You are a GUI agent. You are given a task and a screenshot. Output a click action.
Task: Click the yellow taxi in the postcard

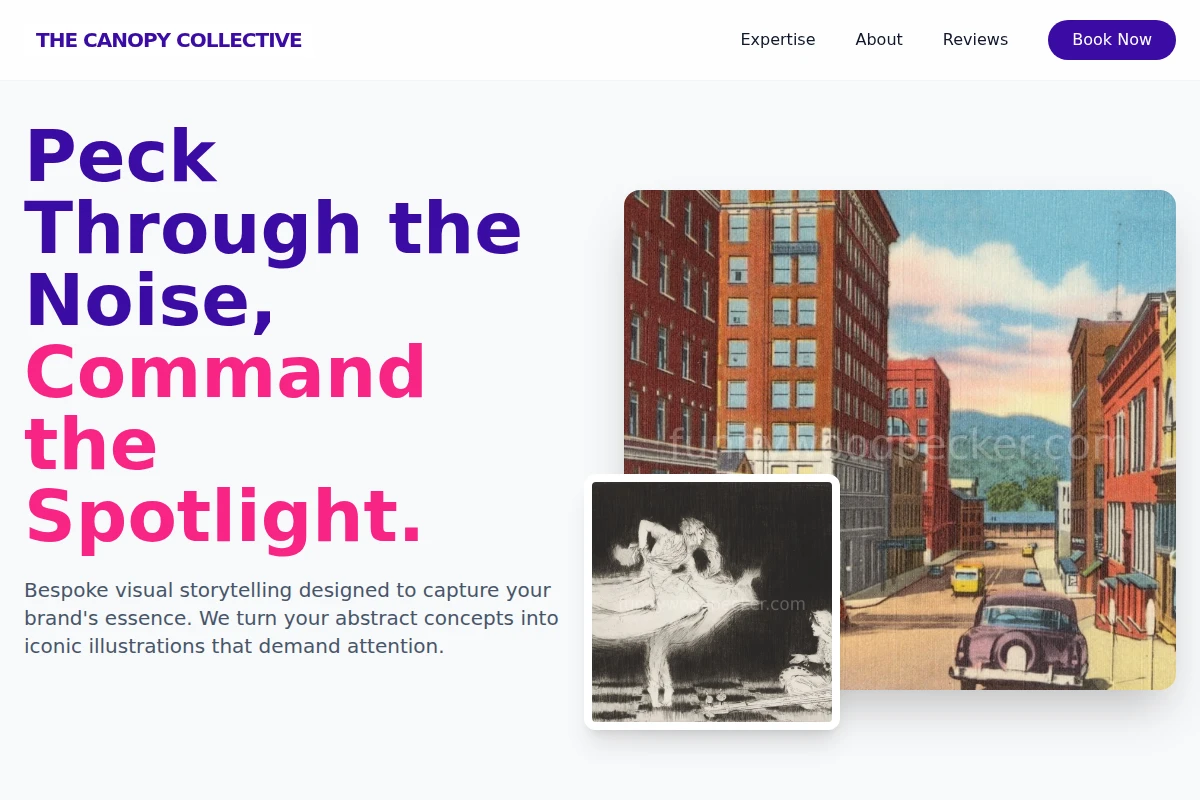pyautogui.click(x=968, y=578)
